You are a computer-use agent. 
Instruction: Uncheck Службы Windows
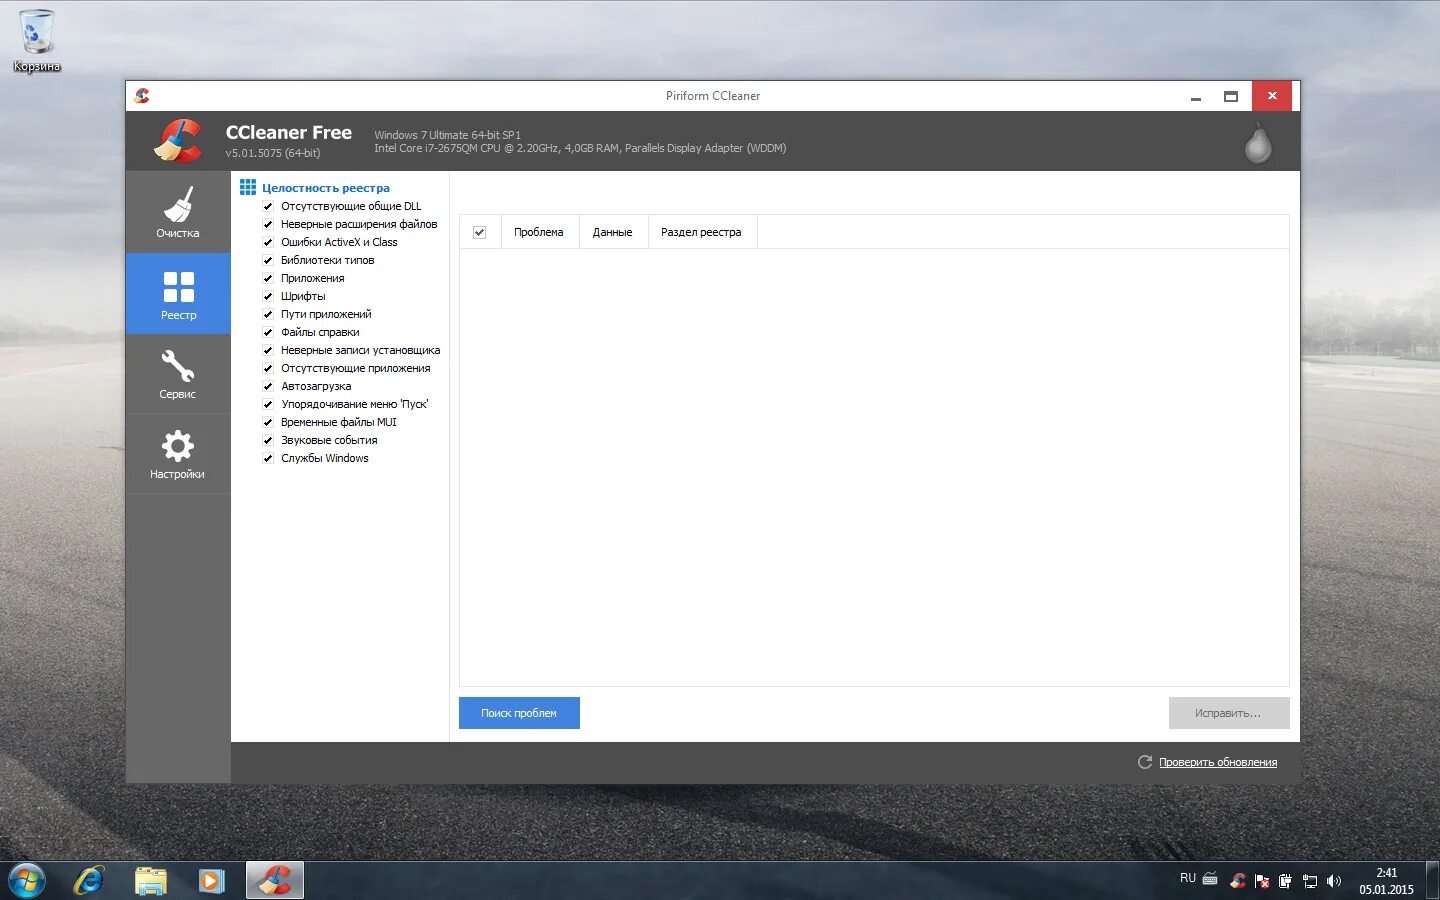[x=268, y=458]
